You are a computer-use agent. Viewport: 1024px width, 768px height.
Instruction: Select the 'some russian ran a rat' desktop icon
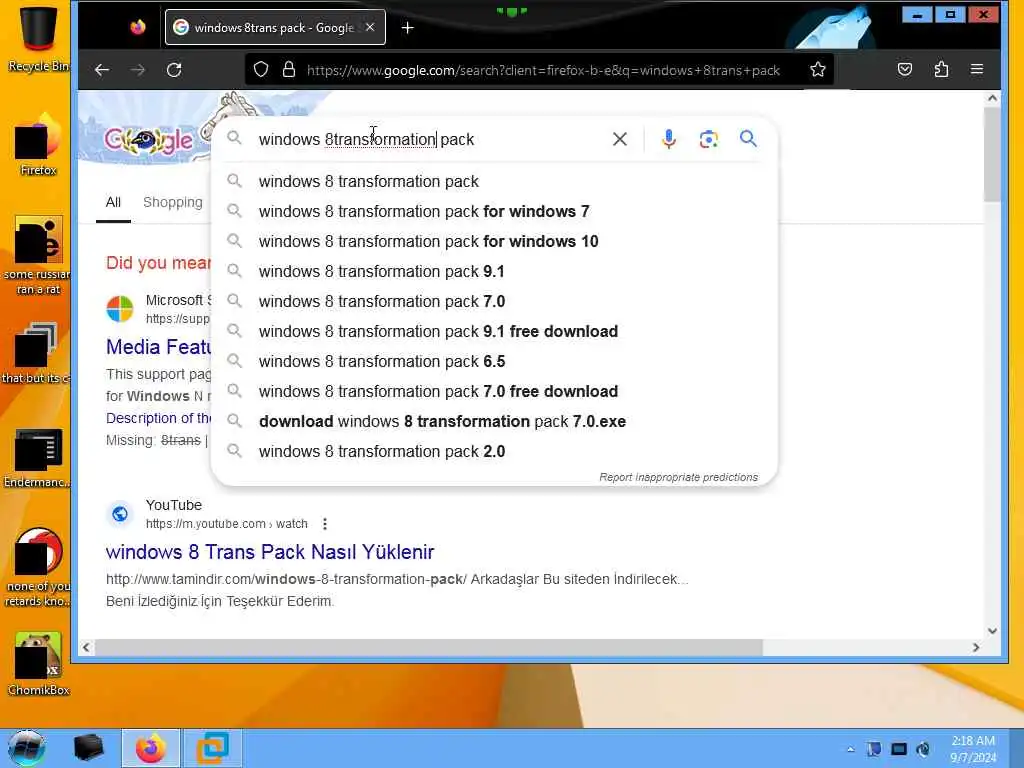[x=38, y=256]
